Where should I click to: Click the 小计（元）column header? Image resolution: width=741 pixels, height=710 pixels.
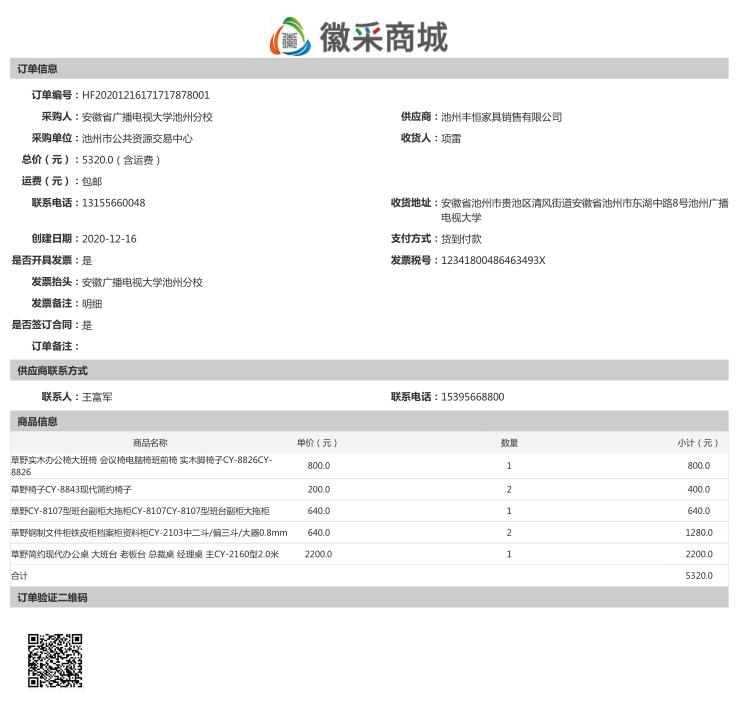[698, 443]
